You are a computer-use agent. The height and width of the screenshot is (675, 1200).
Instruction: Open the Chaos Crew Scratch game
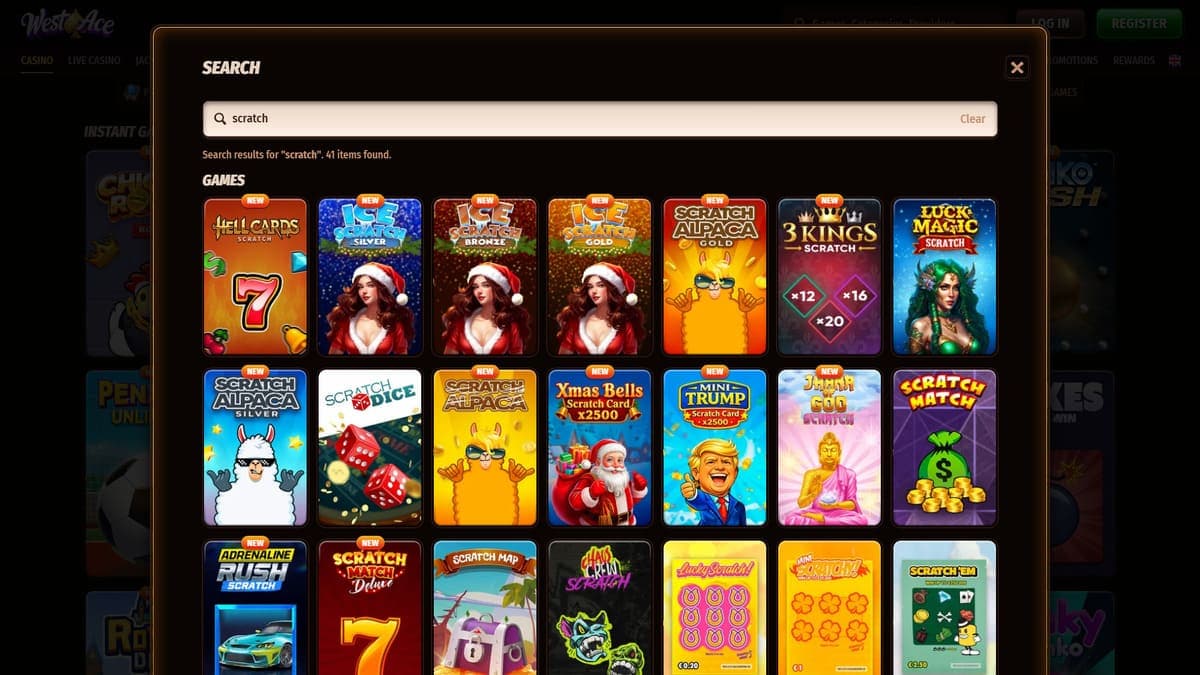click(600, 608)
